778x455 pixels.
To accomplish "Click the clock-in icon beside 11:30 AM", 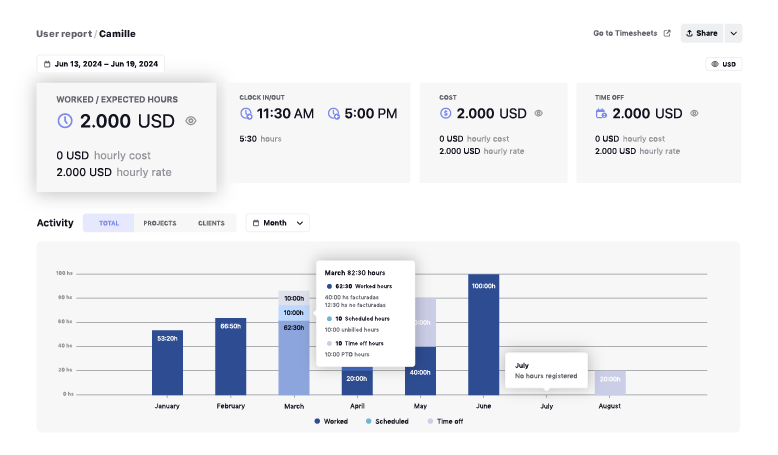I will click(x=247, y=114).
